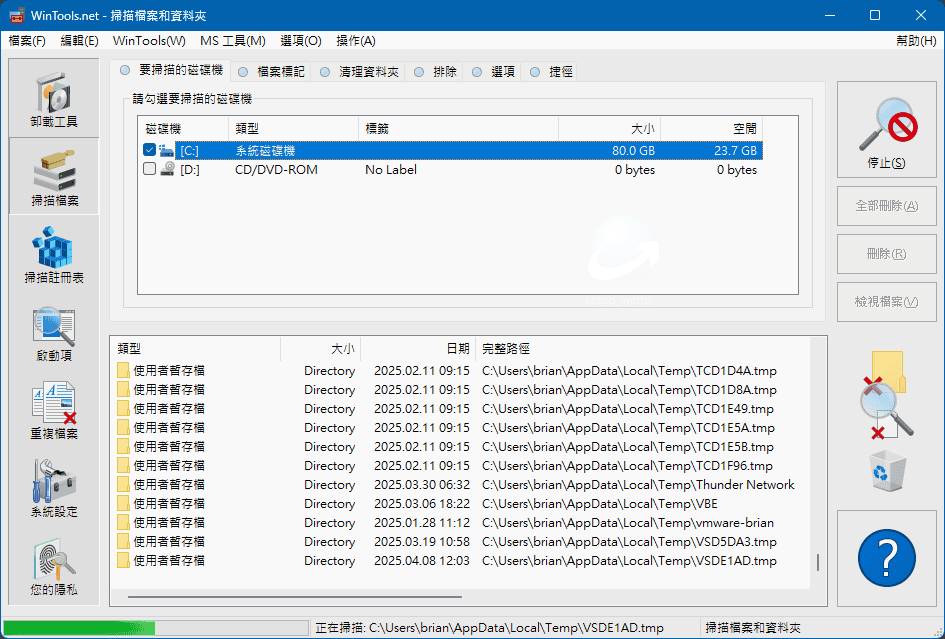Image resolution: width=945 pixels, height=639 pixels.
Task: Open the MS 工具(M) menu
Action: click(232, 41)
